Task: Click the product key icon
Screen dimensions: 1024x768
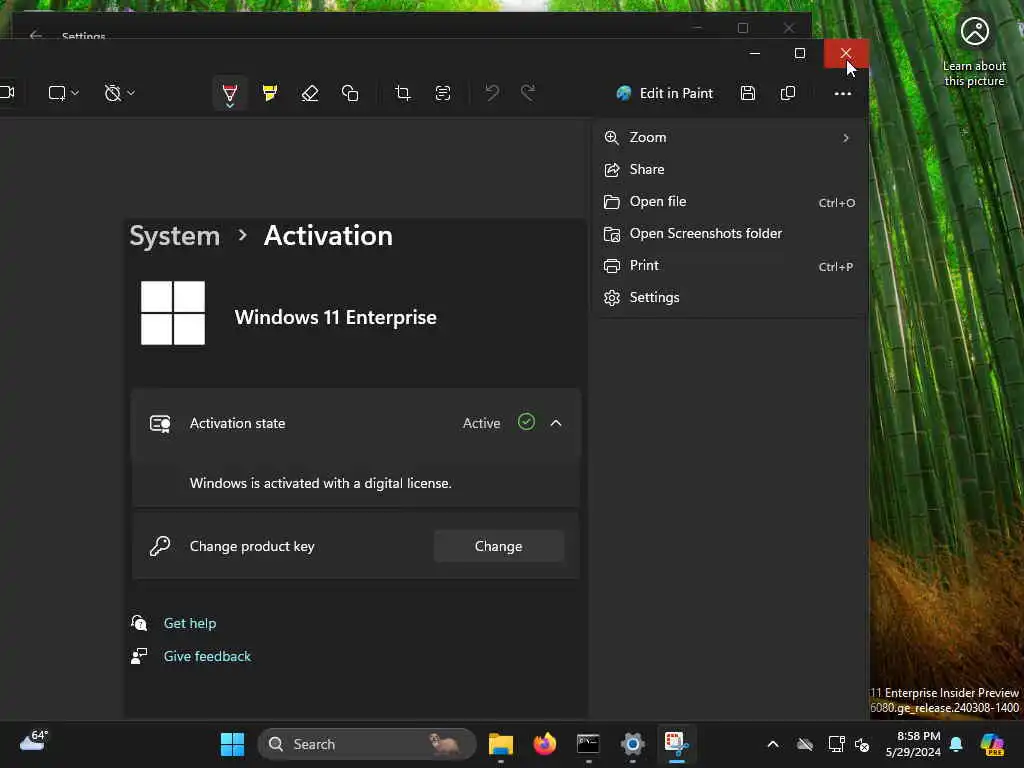Action: 160,546
